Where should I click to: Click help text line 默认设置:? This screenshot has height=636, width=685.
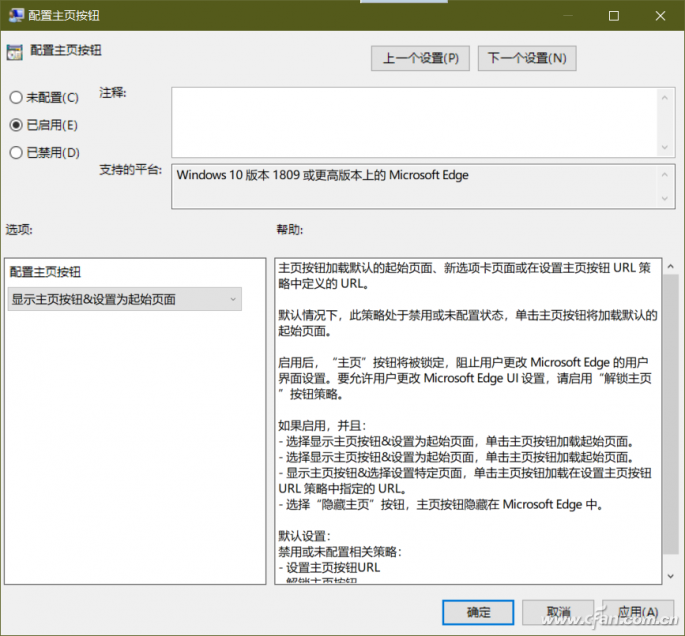coord(304,536)
